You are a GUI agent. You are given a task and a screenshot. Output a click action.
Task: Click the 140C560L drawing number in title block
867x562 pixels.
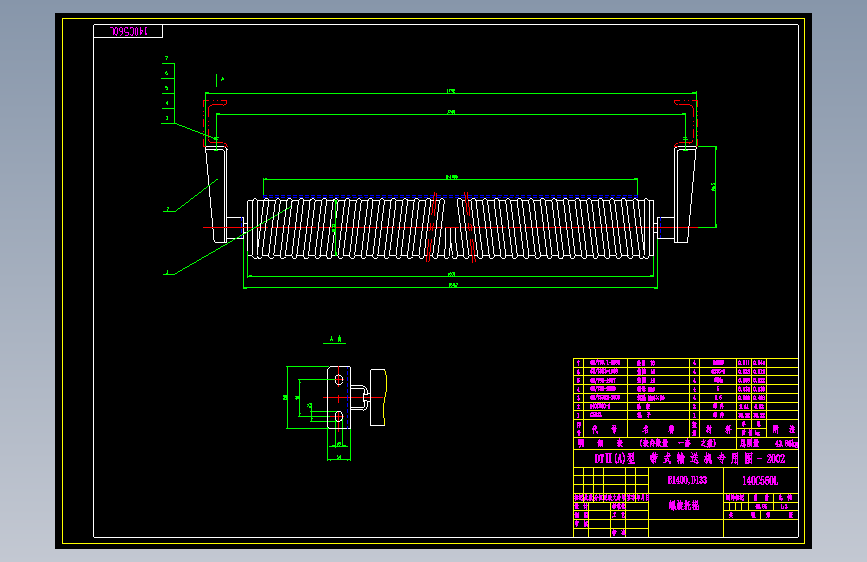pyautogui.click(x=760, y=481)
